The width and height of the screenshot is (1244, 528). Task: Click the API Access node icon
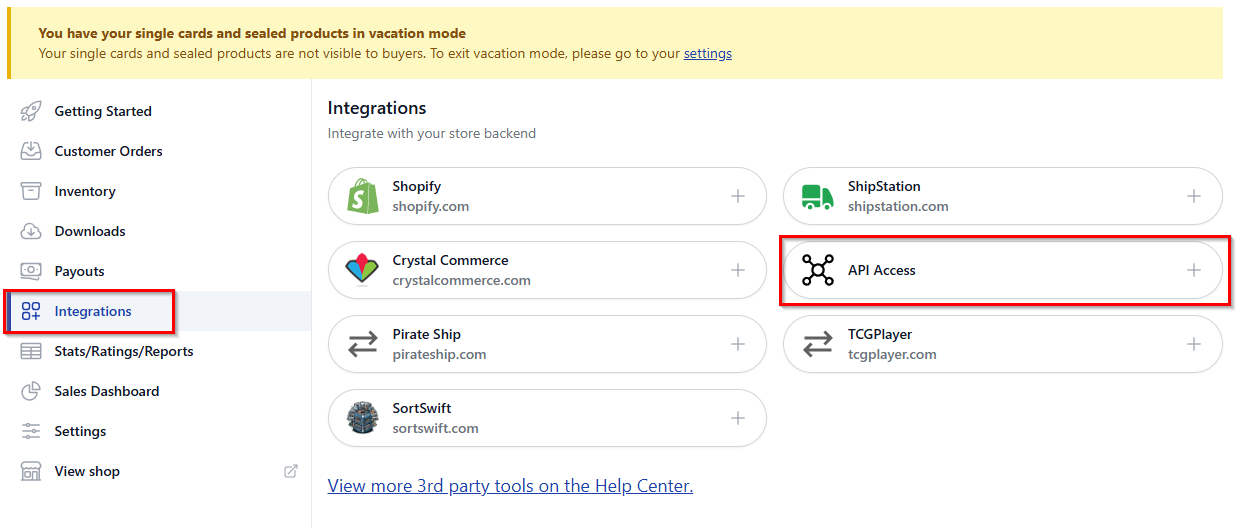[818, 270]
